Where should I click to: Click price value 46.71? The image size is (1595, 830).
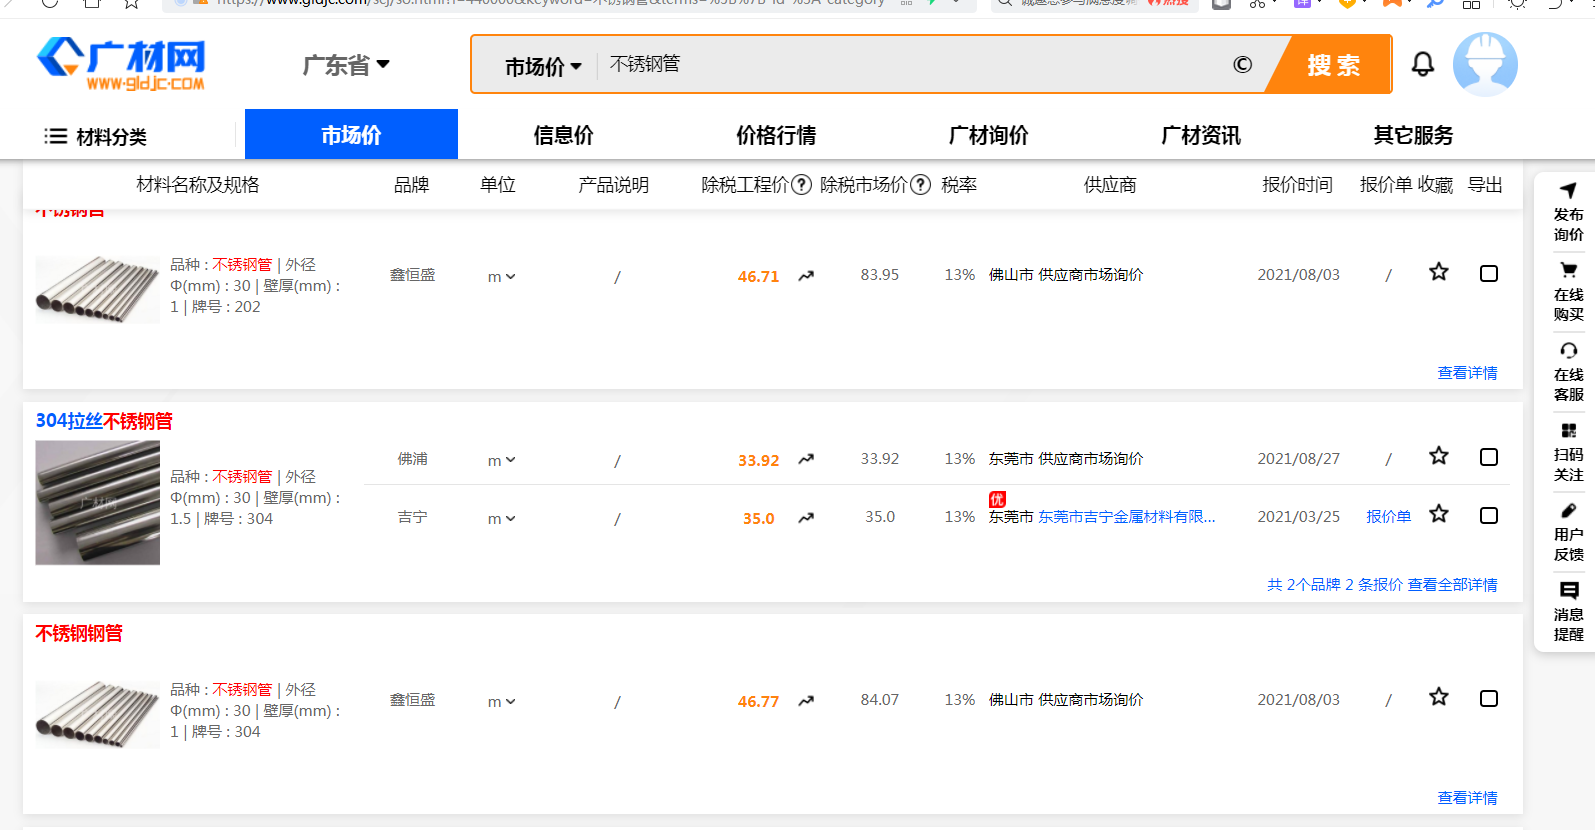click(x=758, y=277)
